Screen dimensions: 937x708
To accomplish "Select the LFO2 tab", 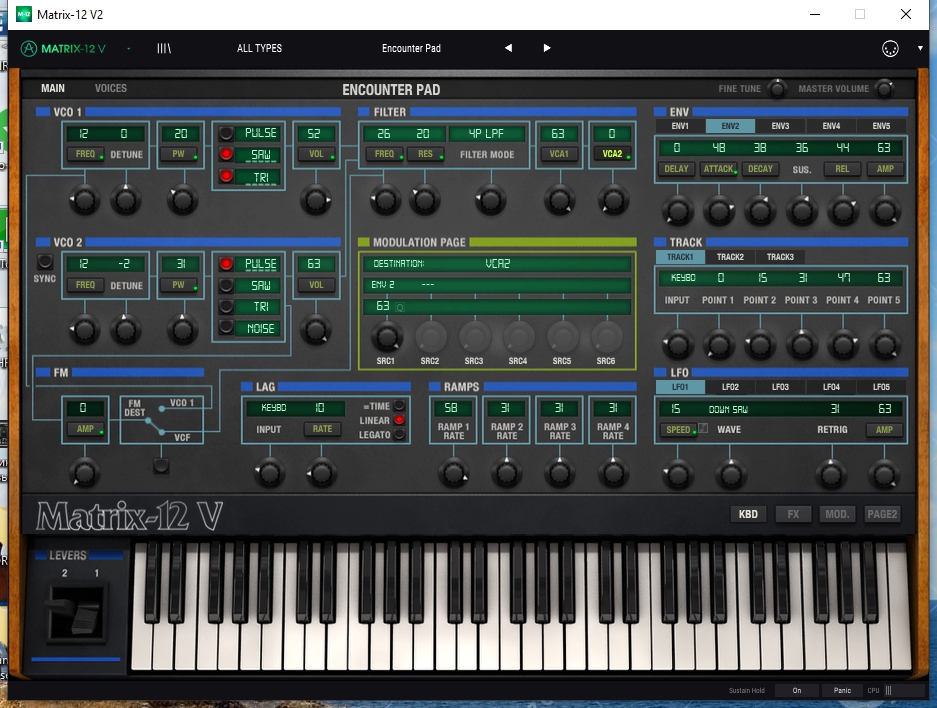I will (730, 387).
